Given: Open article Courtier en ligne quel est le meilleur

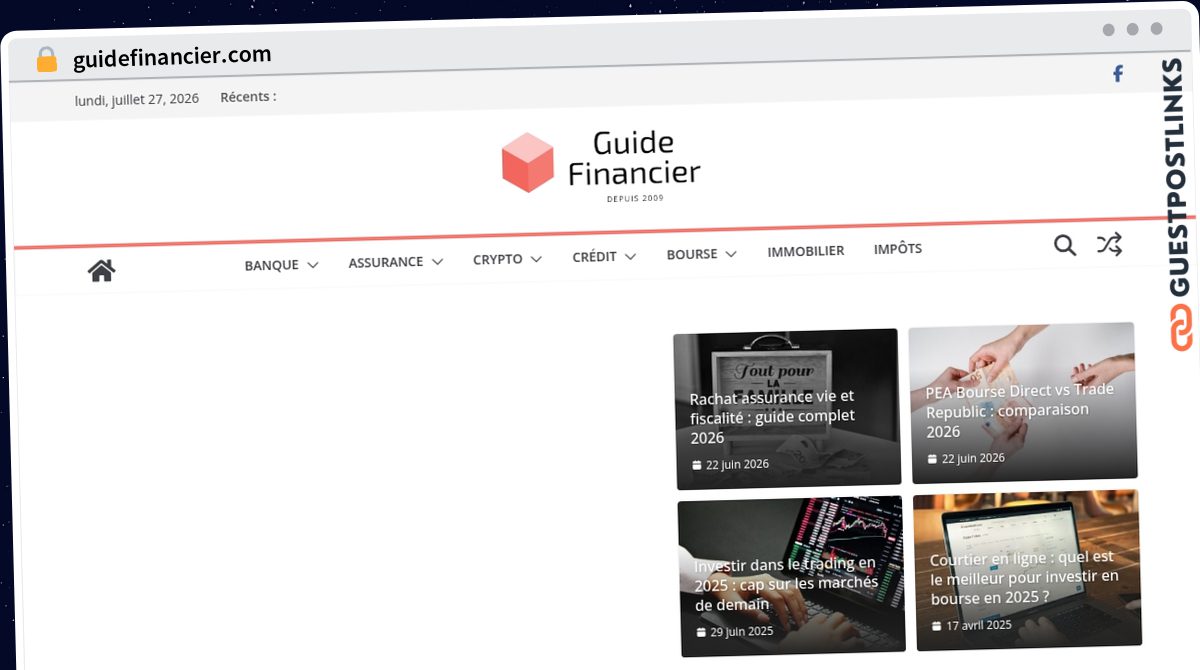Looking at the screenshot, I should tap(1025, 578).
